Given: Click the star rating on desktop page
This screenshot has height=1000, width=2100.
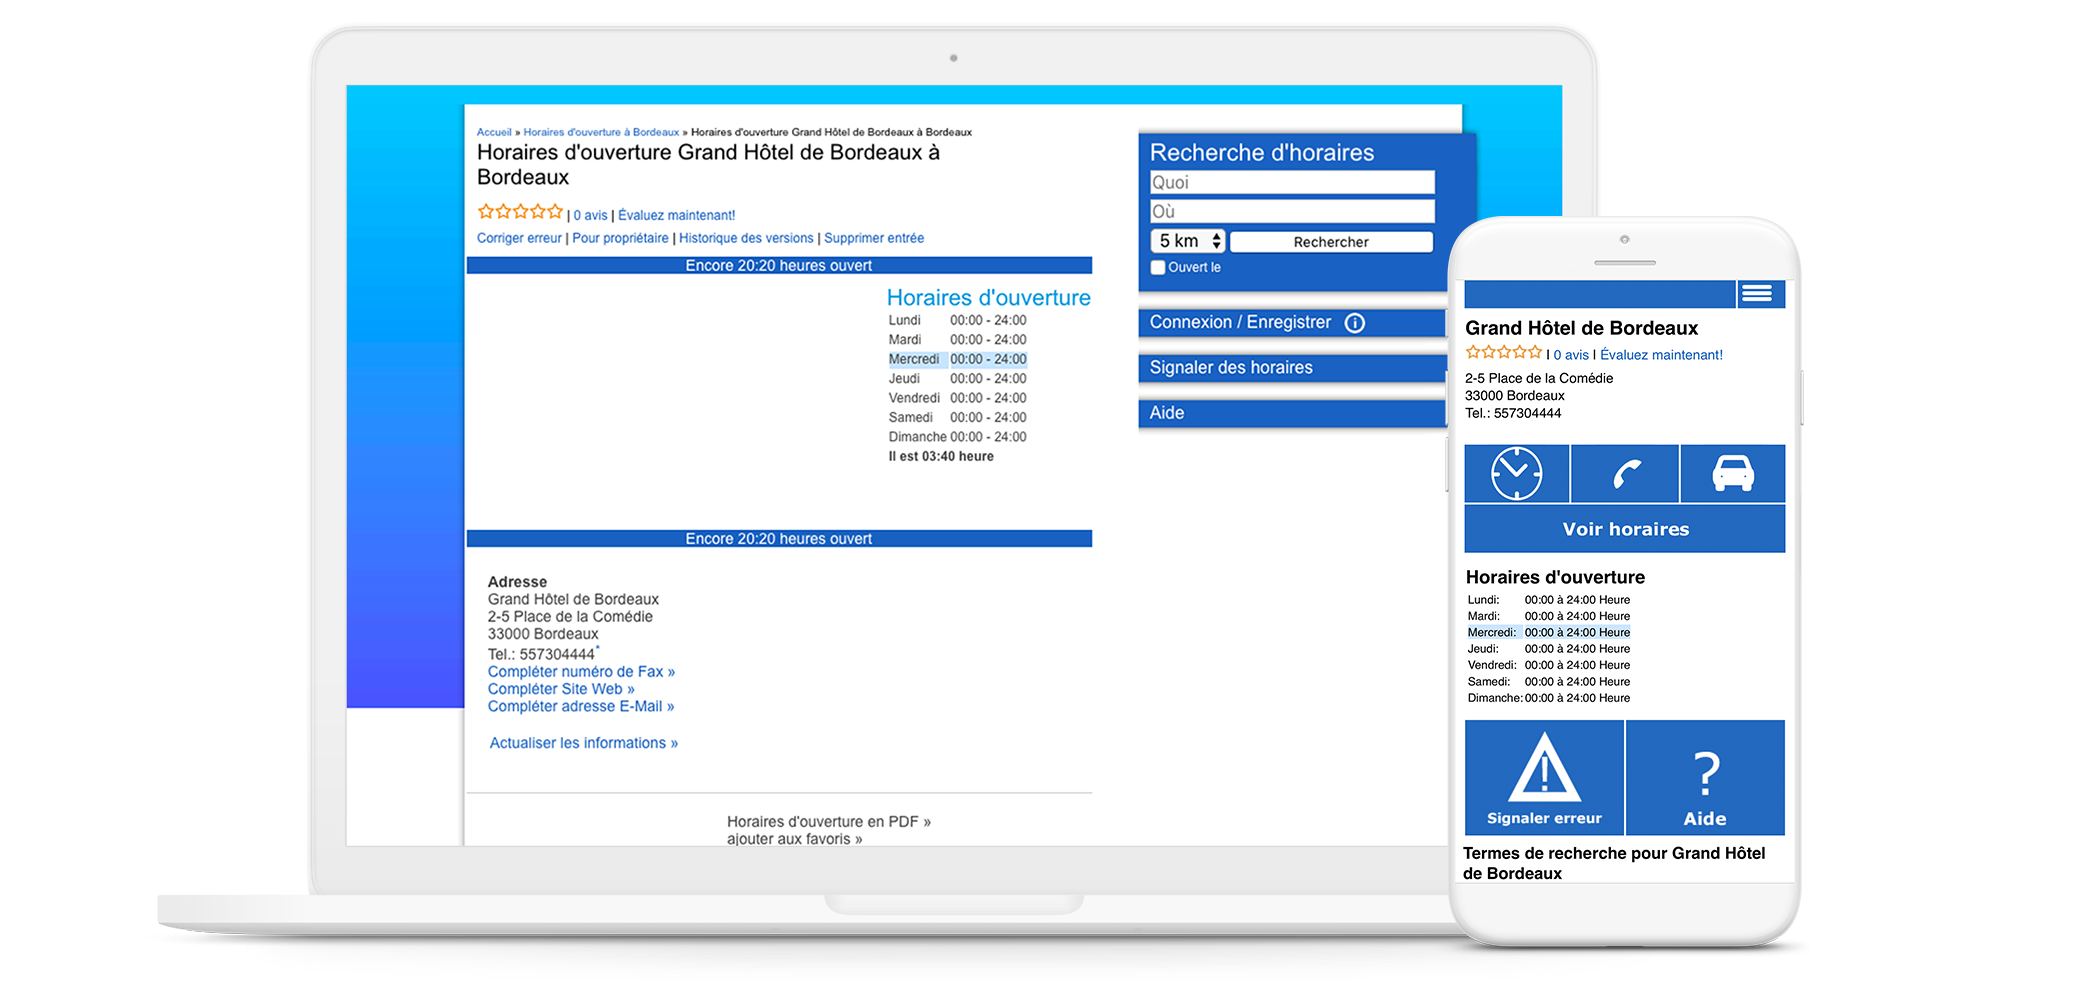Looking at the screenshot, I should point(520,212).
